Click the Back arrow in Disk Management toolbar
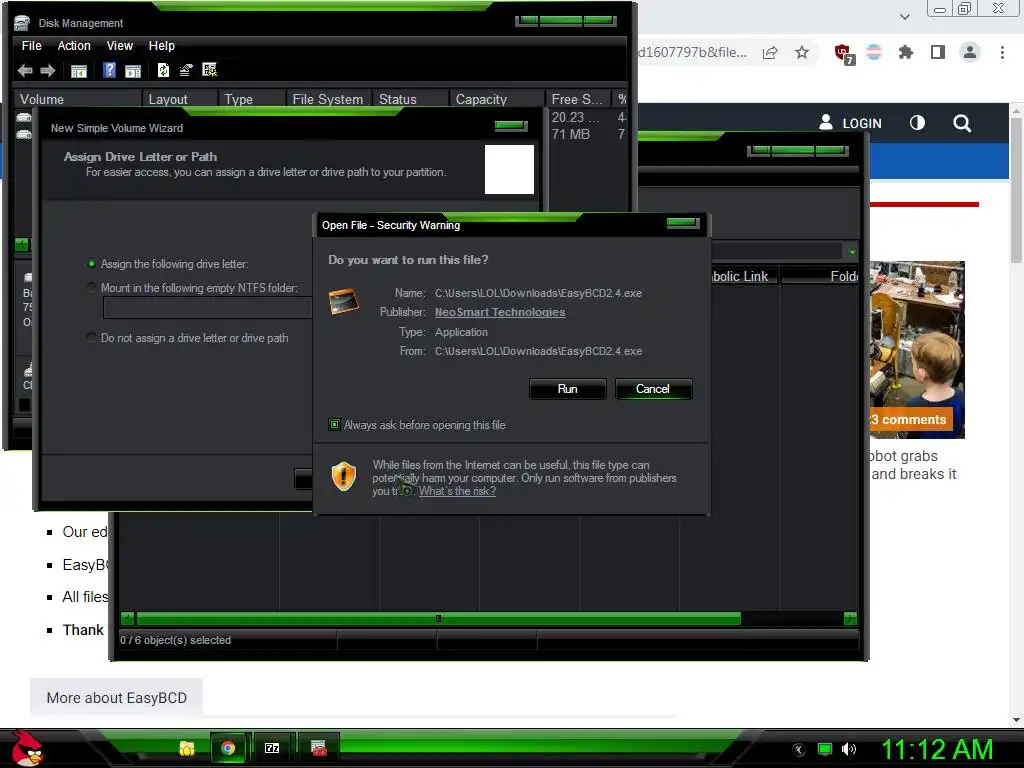The width and height of the screenshot is (1024, 768). point(25,71)
